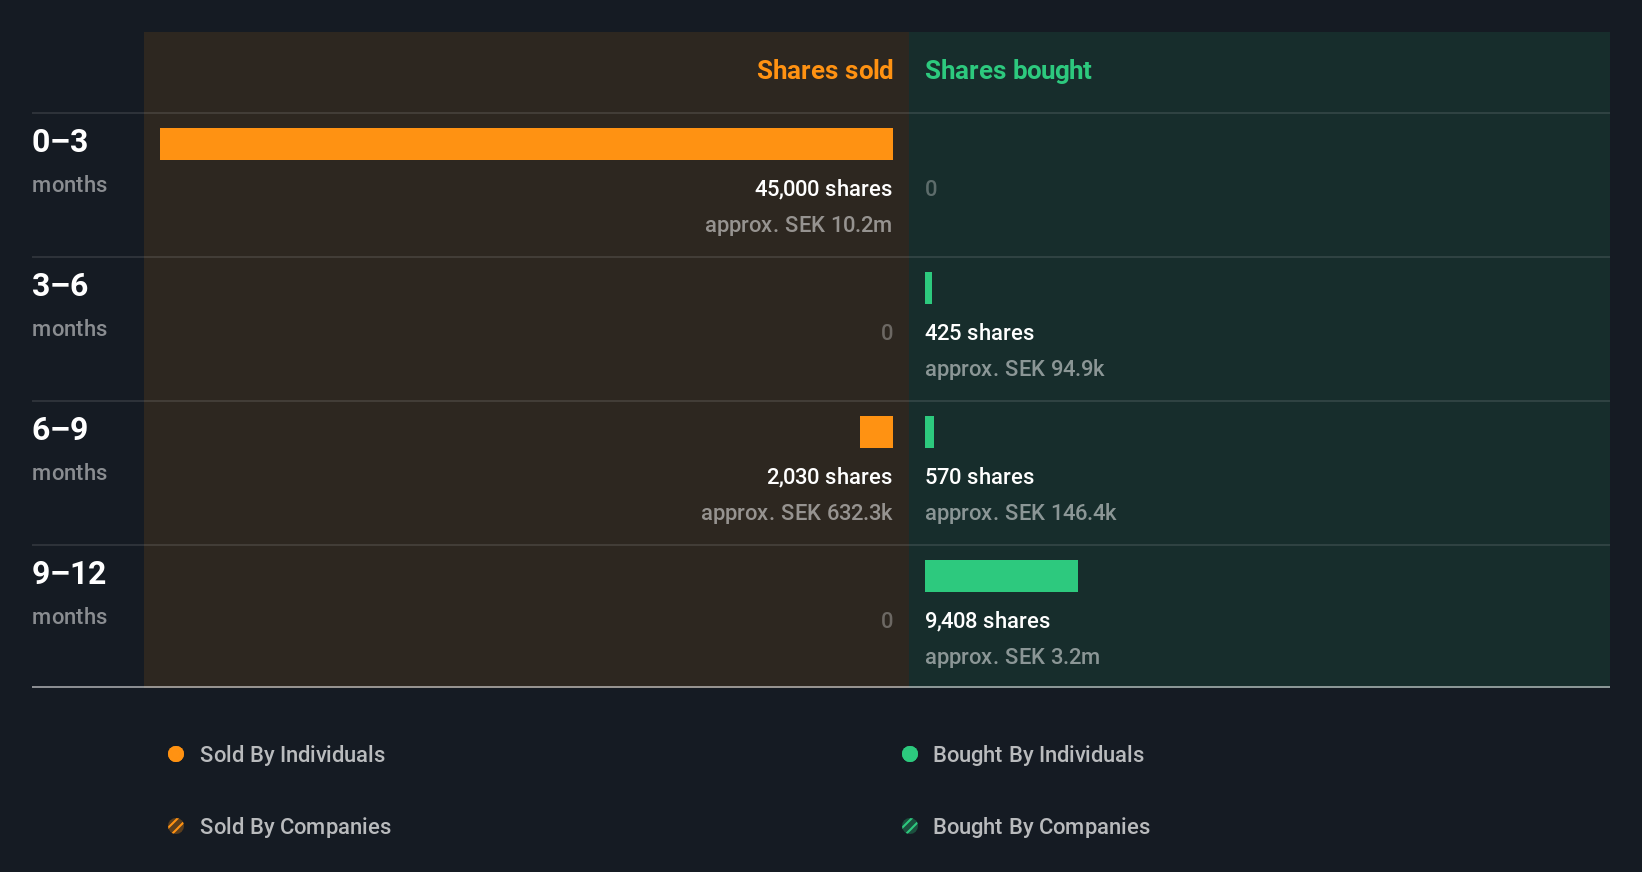Select the 0–3 months row label
This screenshot has height=872, width=1642.
[69, 160]
